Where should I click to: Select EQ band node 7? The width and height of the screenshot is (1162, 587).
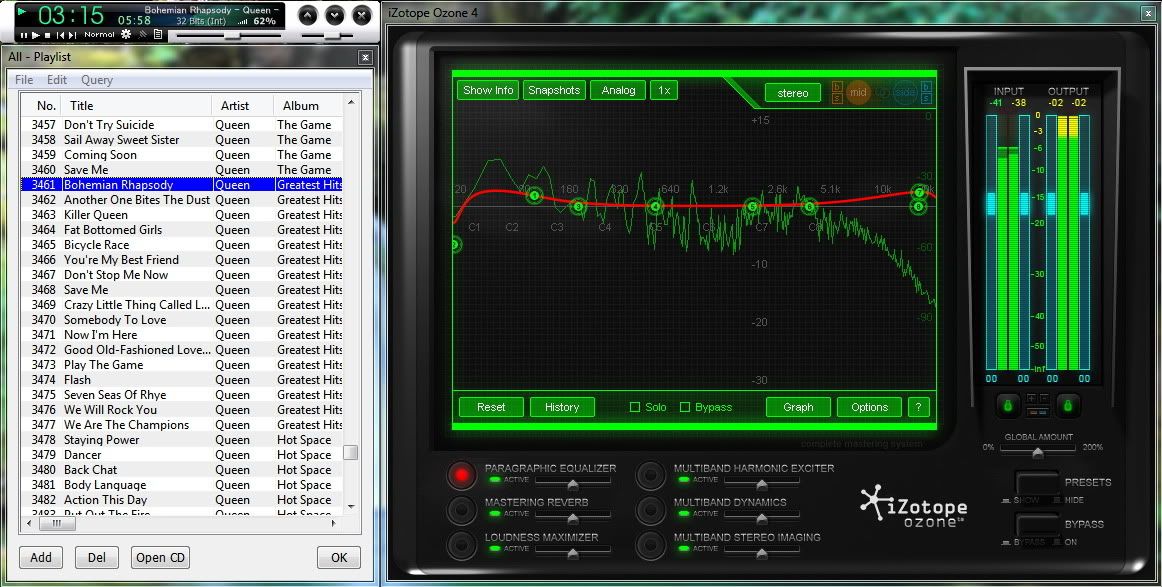coord(920,193)
